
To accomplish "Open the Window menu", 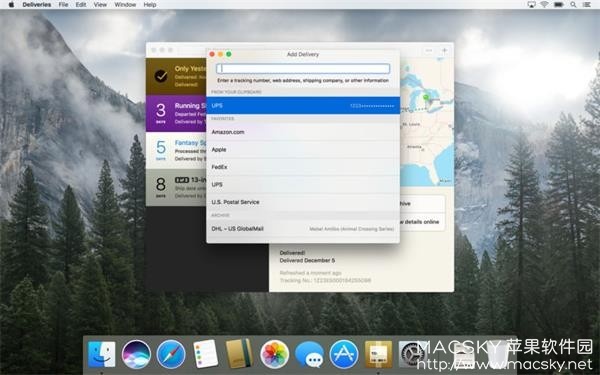I will pyautogui.click(x=125, y=5).
